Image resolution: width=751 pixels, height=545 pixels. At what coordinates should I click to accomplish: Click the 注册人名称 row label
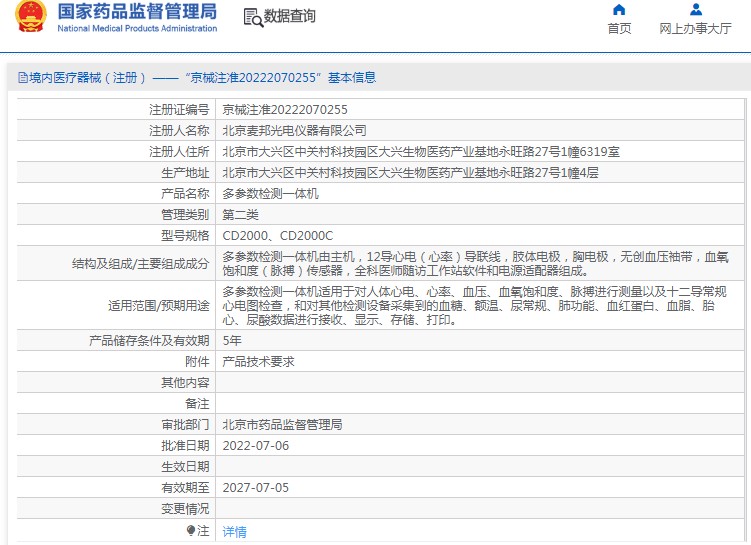pyautogui.click(x=179, y=130)
